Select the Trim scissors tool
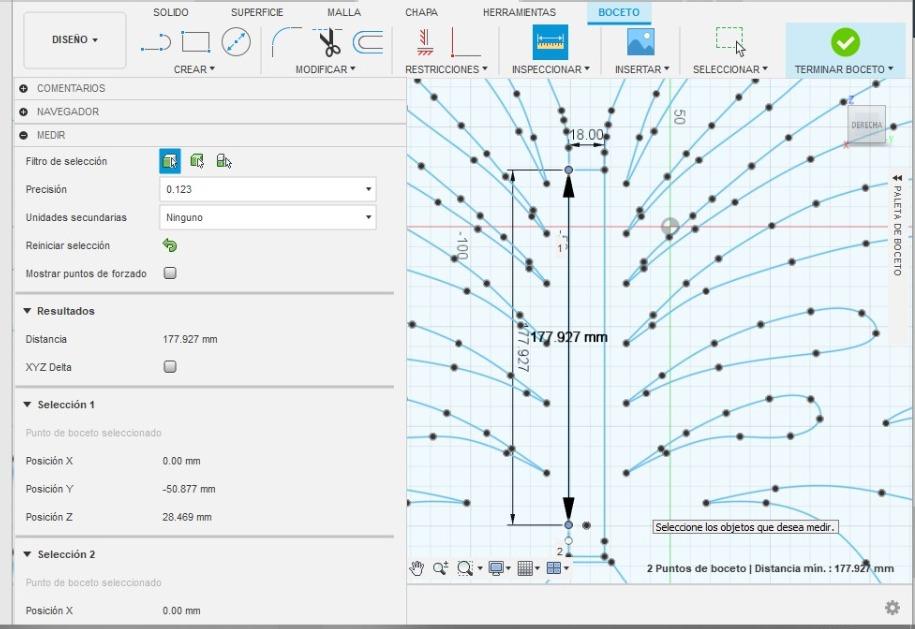The height and width of the screenshot is (629, 915). pyautogui.click(x=329, y=42)
